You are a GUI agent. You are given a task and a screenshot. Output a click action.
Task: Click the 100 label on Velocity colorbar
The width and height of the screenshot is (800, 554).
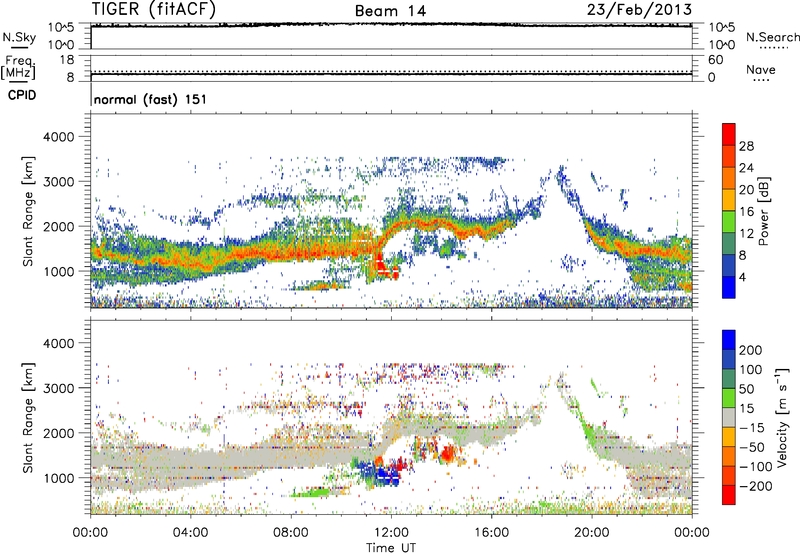751,369
